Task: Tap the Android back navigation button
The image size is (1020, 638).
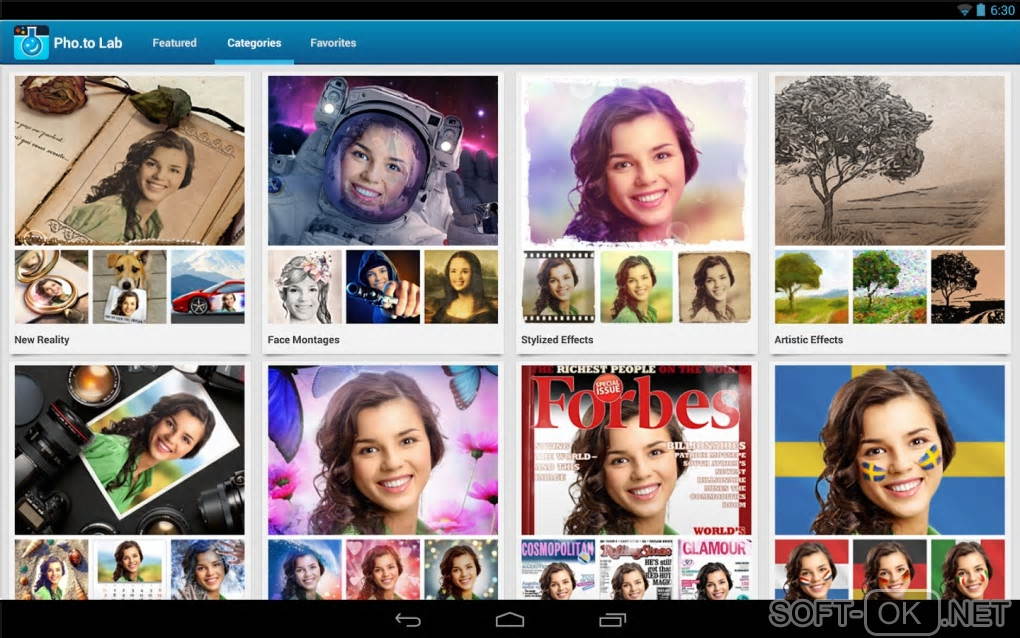Action: click(408, 620)
